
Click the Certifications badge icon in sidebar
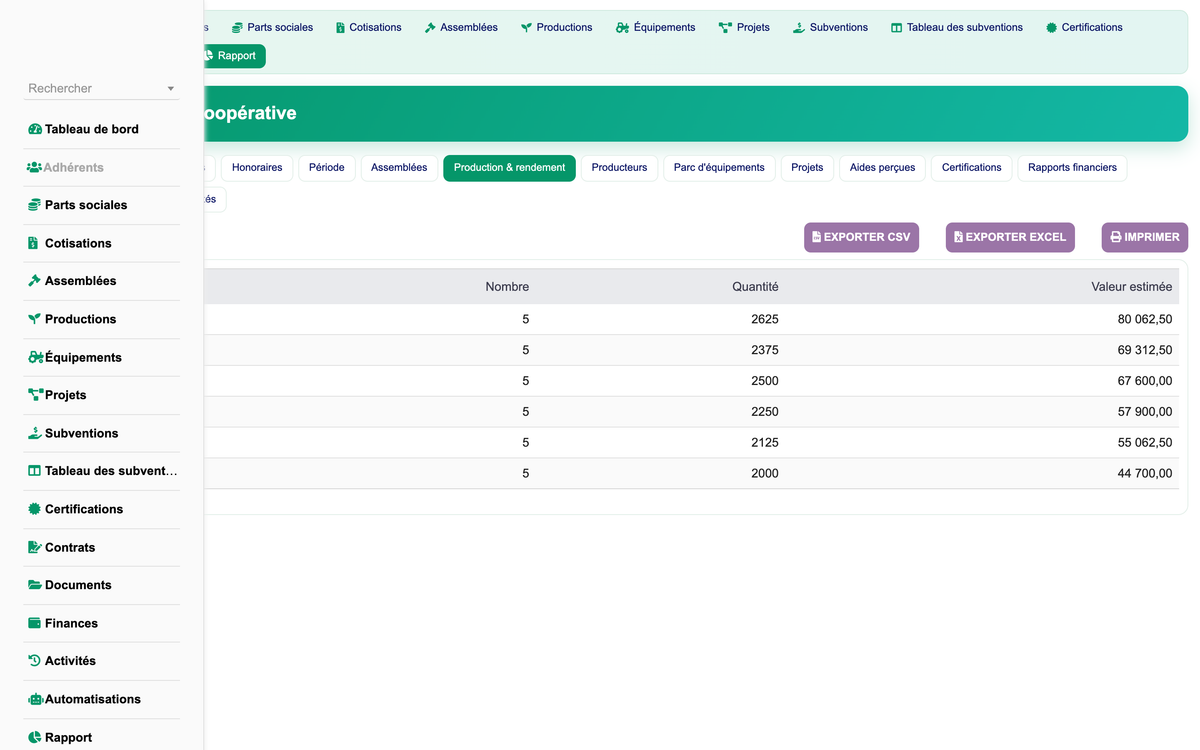click(x=35, y=509)
